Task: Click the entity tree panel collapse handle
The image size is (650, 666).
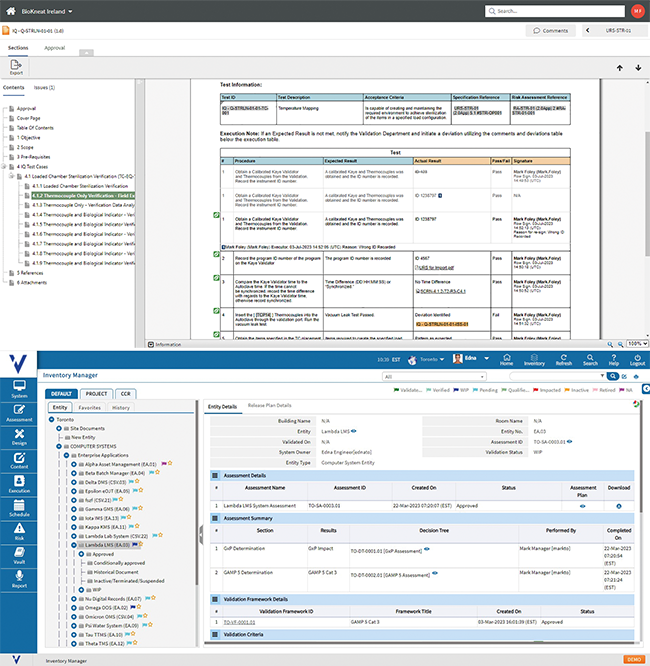Action: [x=201, y=535]
